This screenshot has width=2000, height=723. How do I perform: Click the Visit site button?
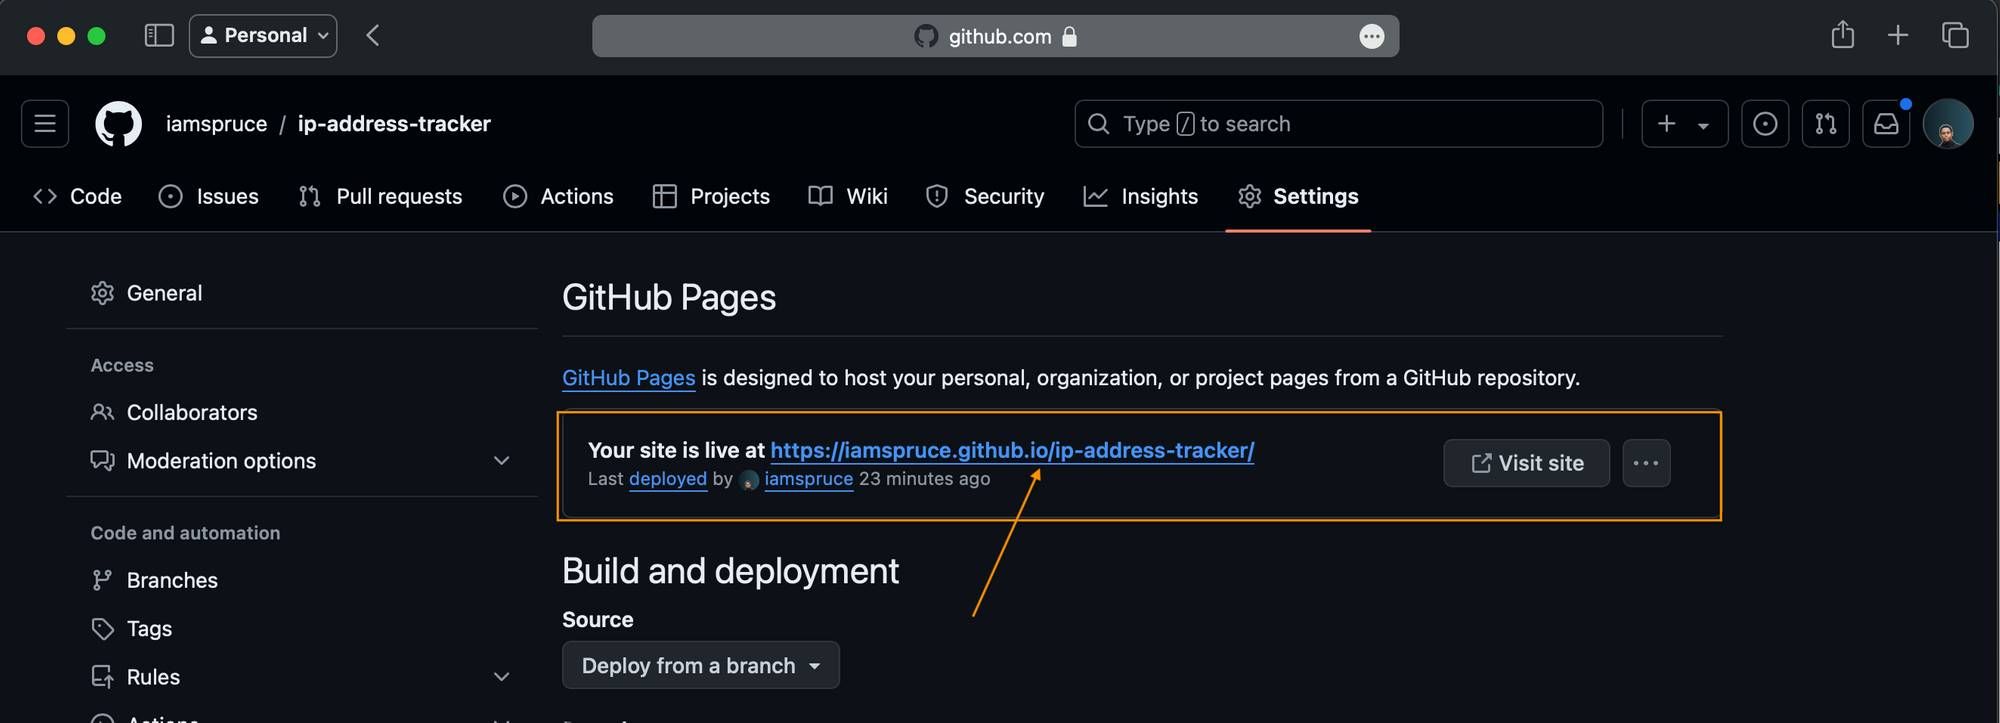(x=1527, y=463)
